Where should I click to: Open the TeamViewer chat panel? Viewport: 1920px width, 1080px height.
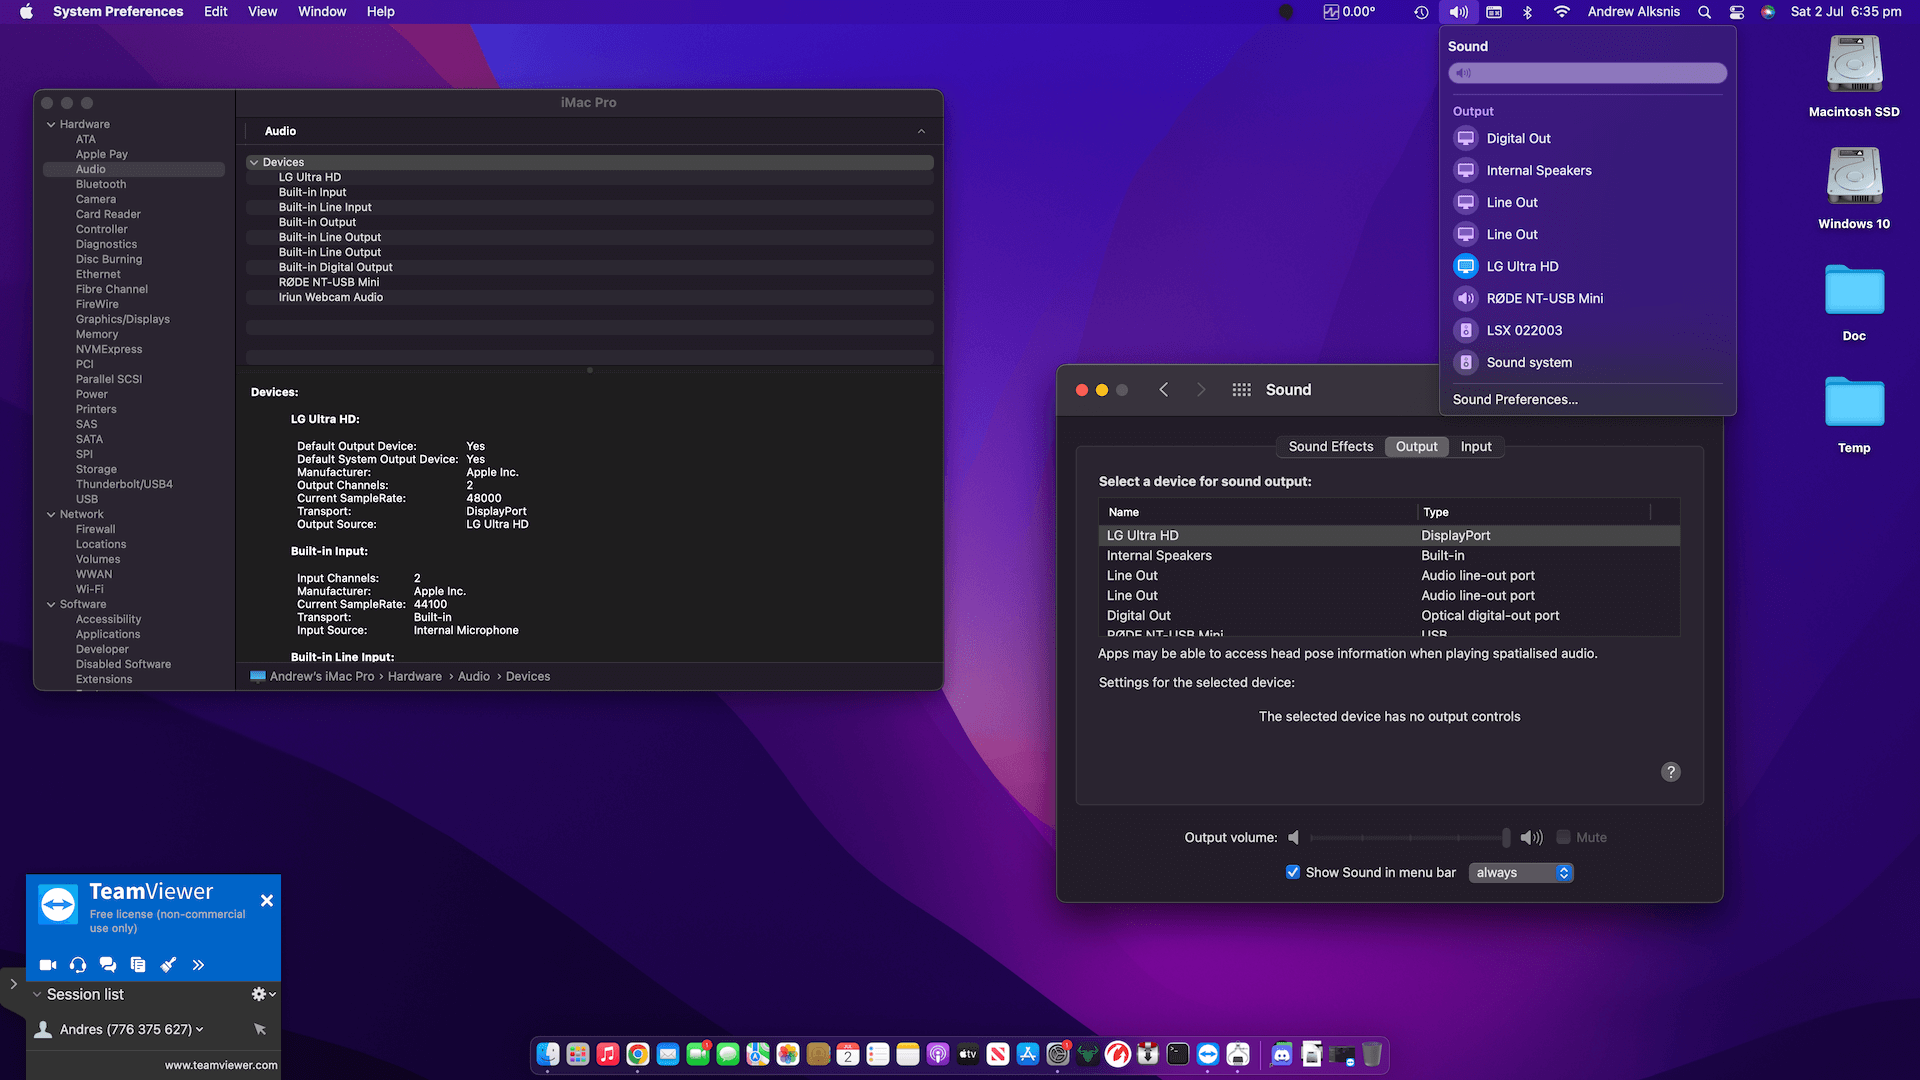coord(108,964)
